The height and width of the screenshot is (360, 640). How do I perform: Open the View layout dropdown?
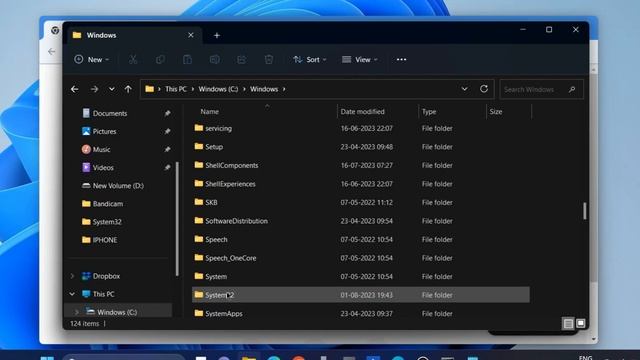tap(360, 60)
